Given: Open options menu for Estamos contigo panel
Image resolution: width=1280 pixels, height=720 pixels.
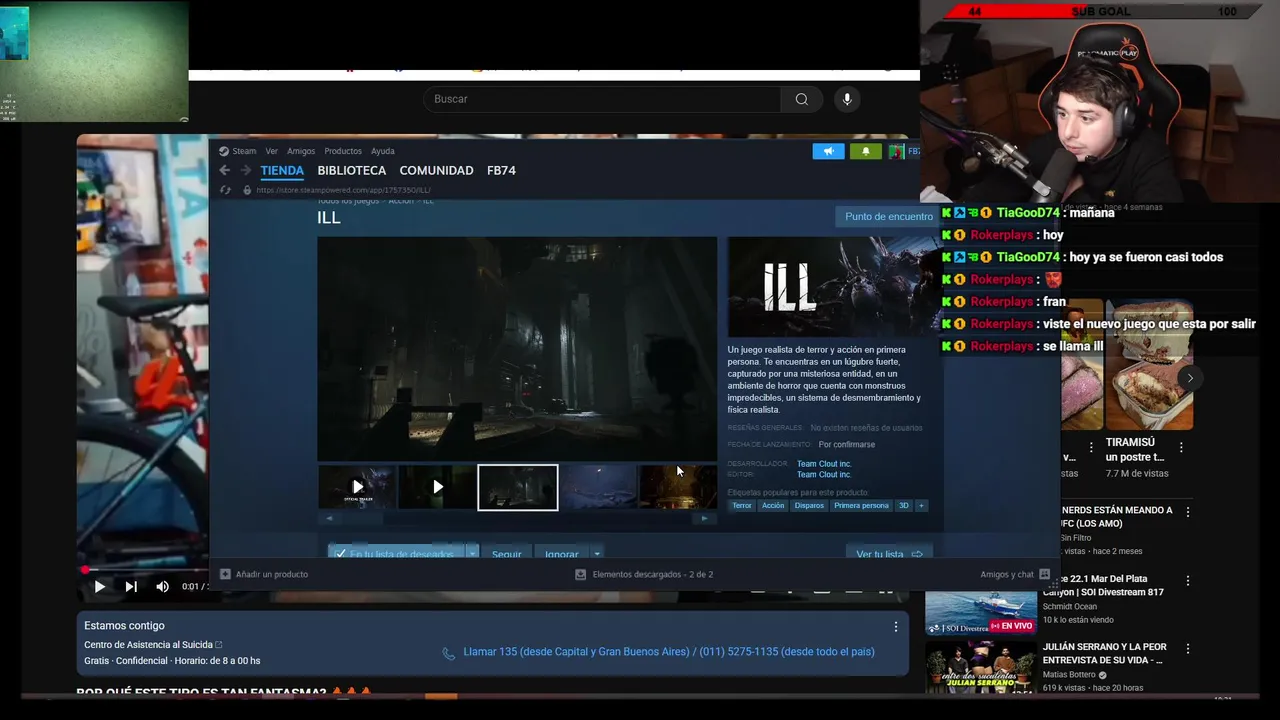Looking at the screenshot, I should pos(896,626).
